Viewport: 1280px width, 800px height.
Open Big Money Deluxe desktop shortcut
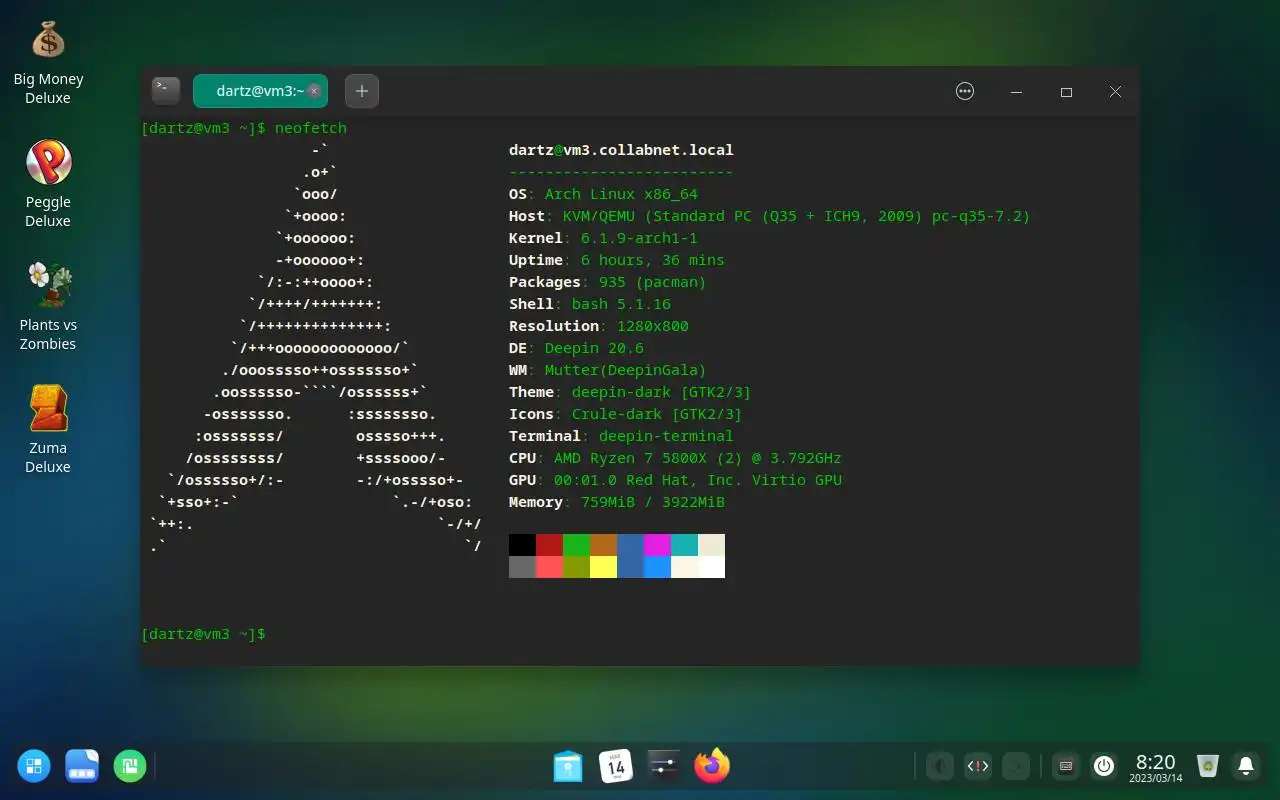coord(48,63)
